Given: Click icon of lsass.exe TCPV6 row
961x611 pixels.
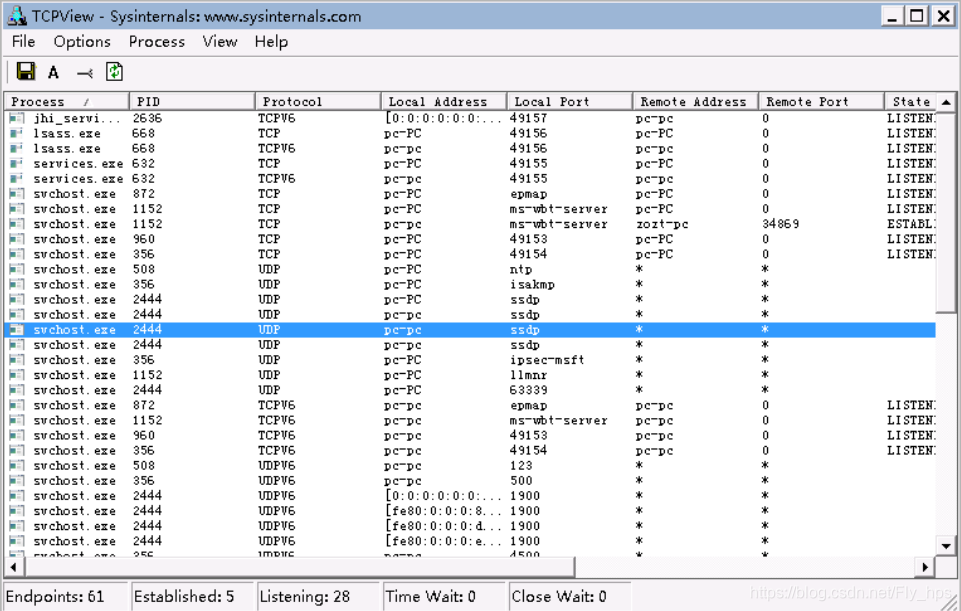Looking at the screenshot, I should [x=17, y=148].
